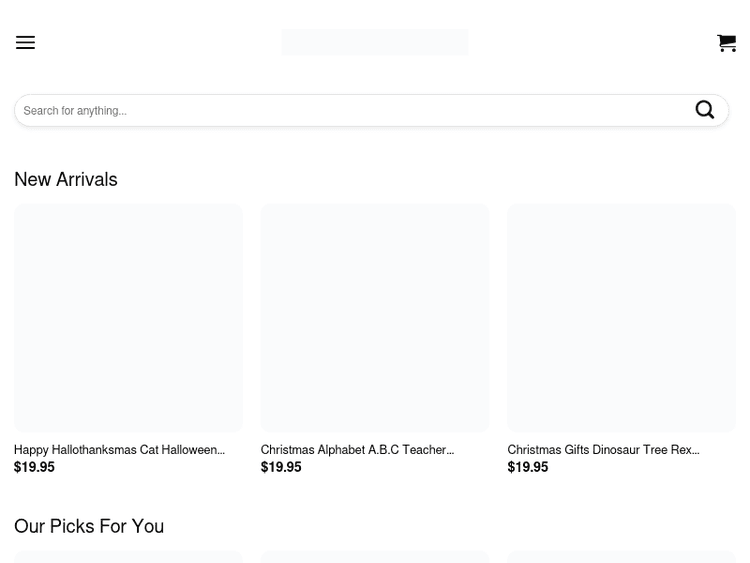Click the magnifying glass search icon
The width and height of the screenshot is (750, 563).
pyautogui.click(x=704, y=110)
